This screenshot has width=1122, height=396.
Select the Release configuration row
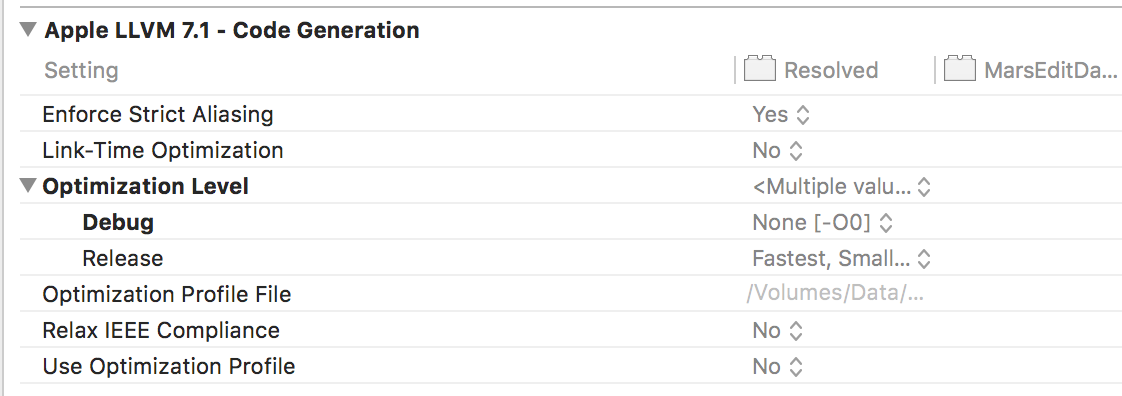tap(571, 258)
